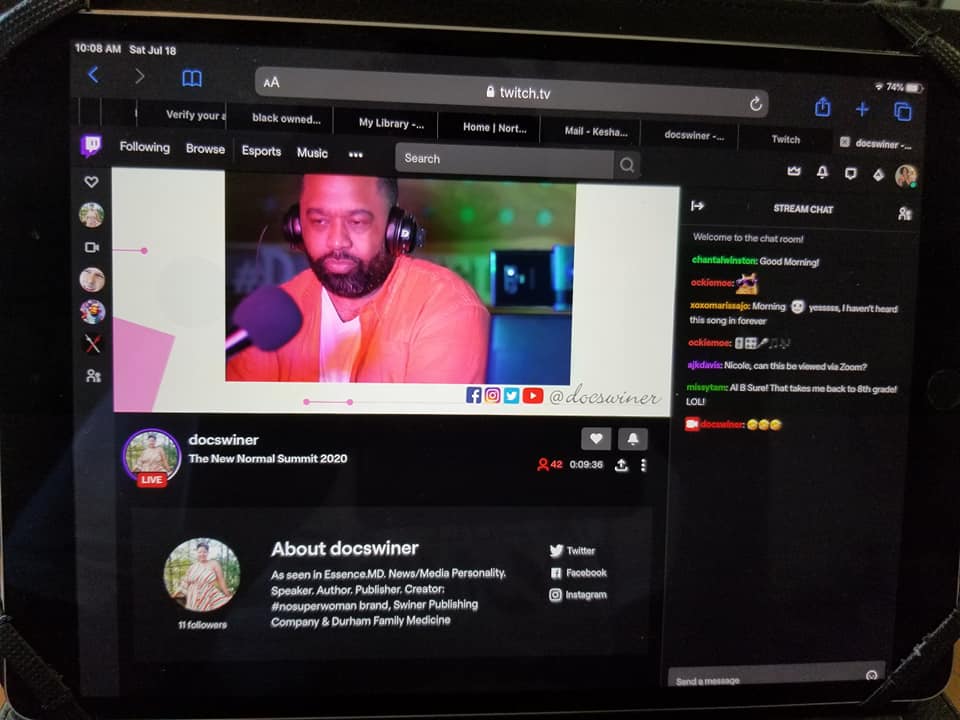Open the Prime loot crown icon
Image resolution: width=960 pixels, height=720 pixels.
794,172
